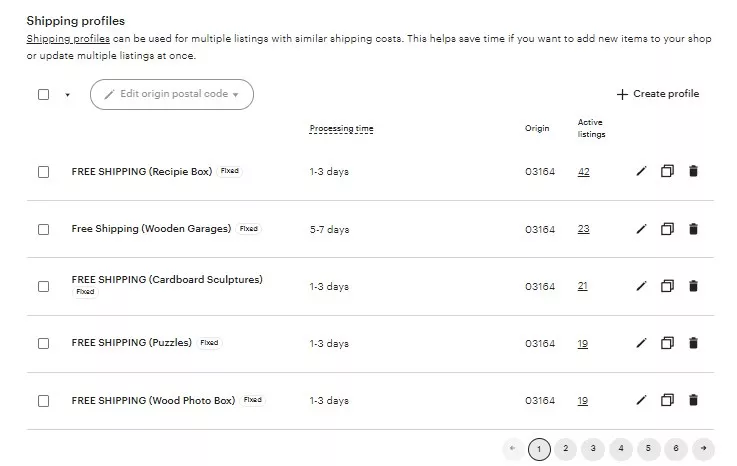Duplicate the Wood Photo Box shipping profile

[x=667, y=400]
